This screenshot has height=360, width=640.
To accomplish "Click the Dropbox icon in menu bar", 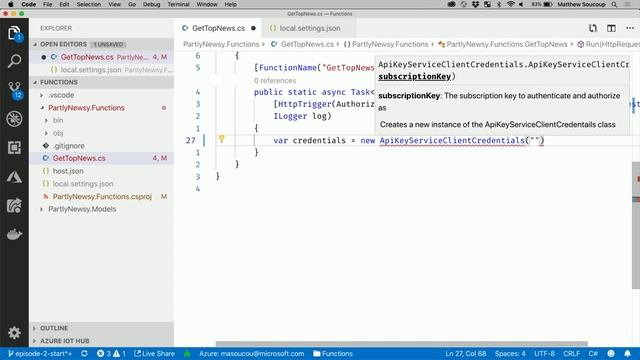I will coord(476,4).
